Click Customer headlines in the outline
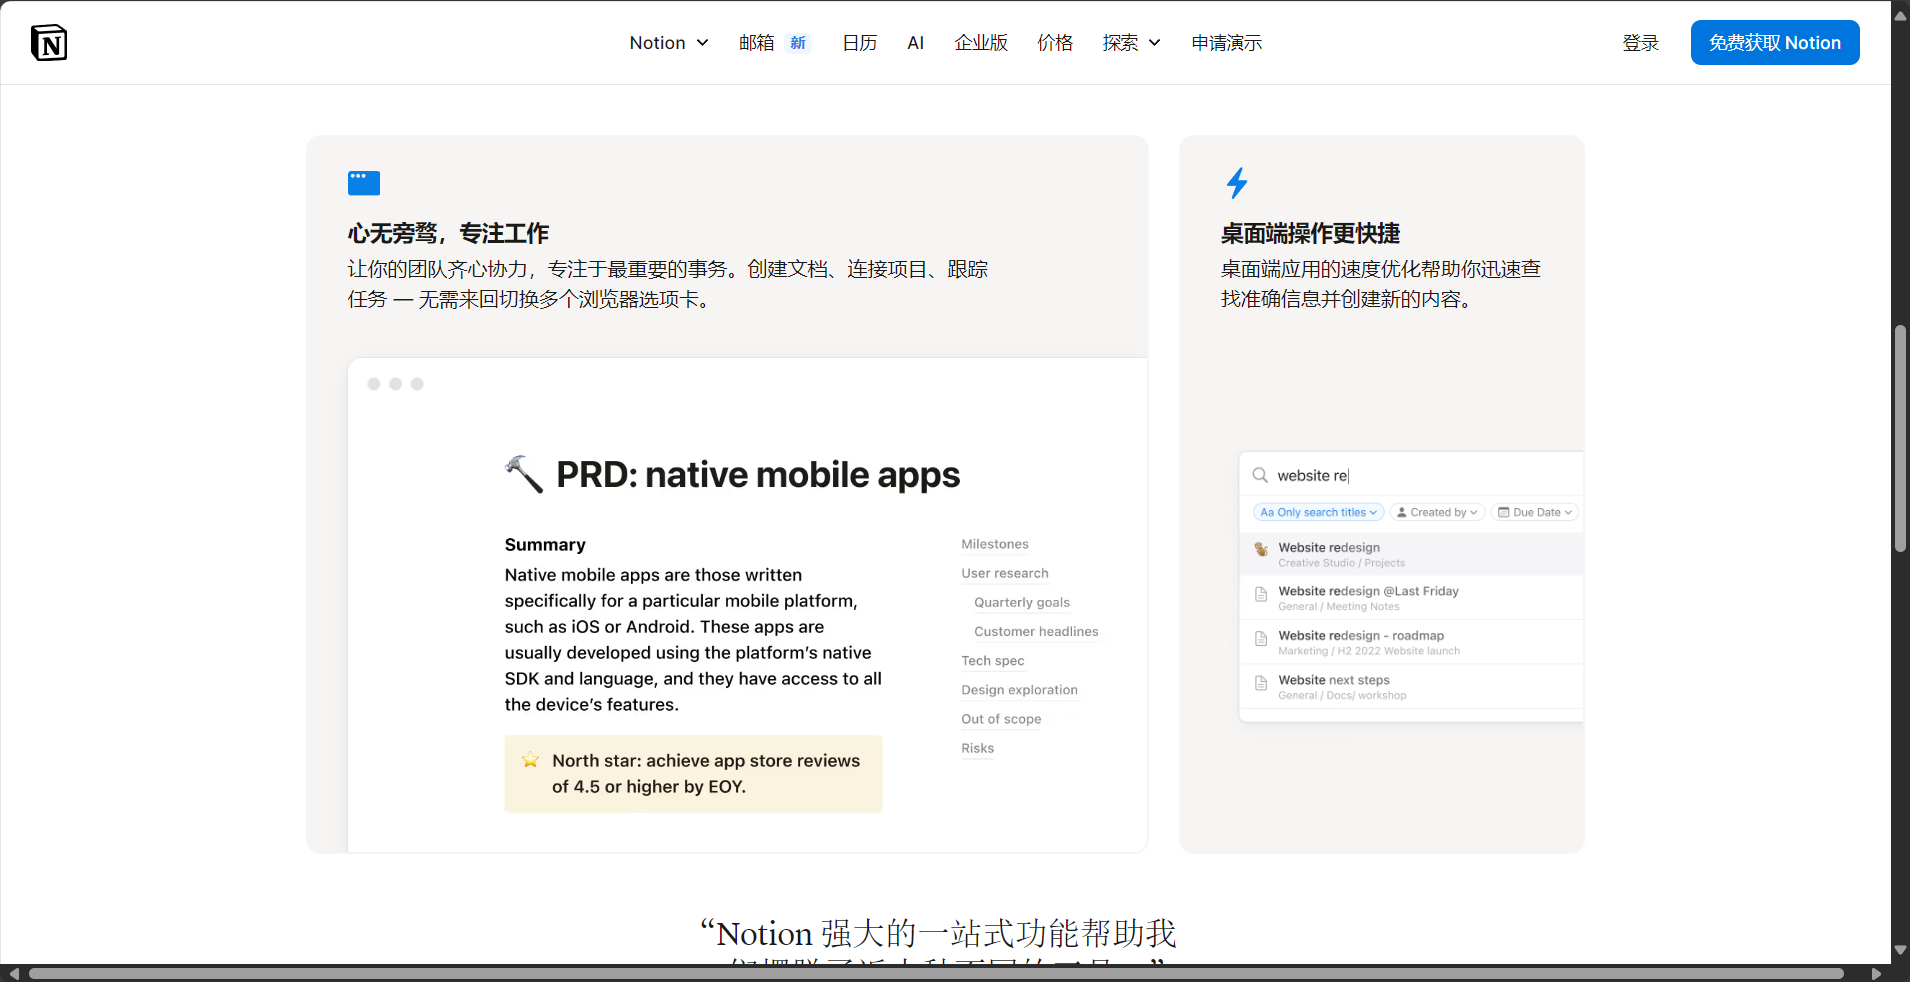This screenshot has height=982, width=1910. 1036,631
